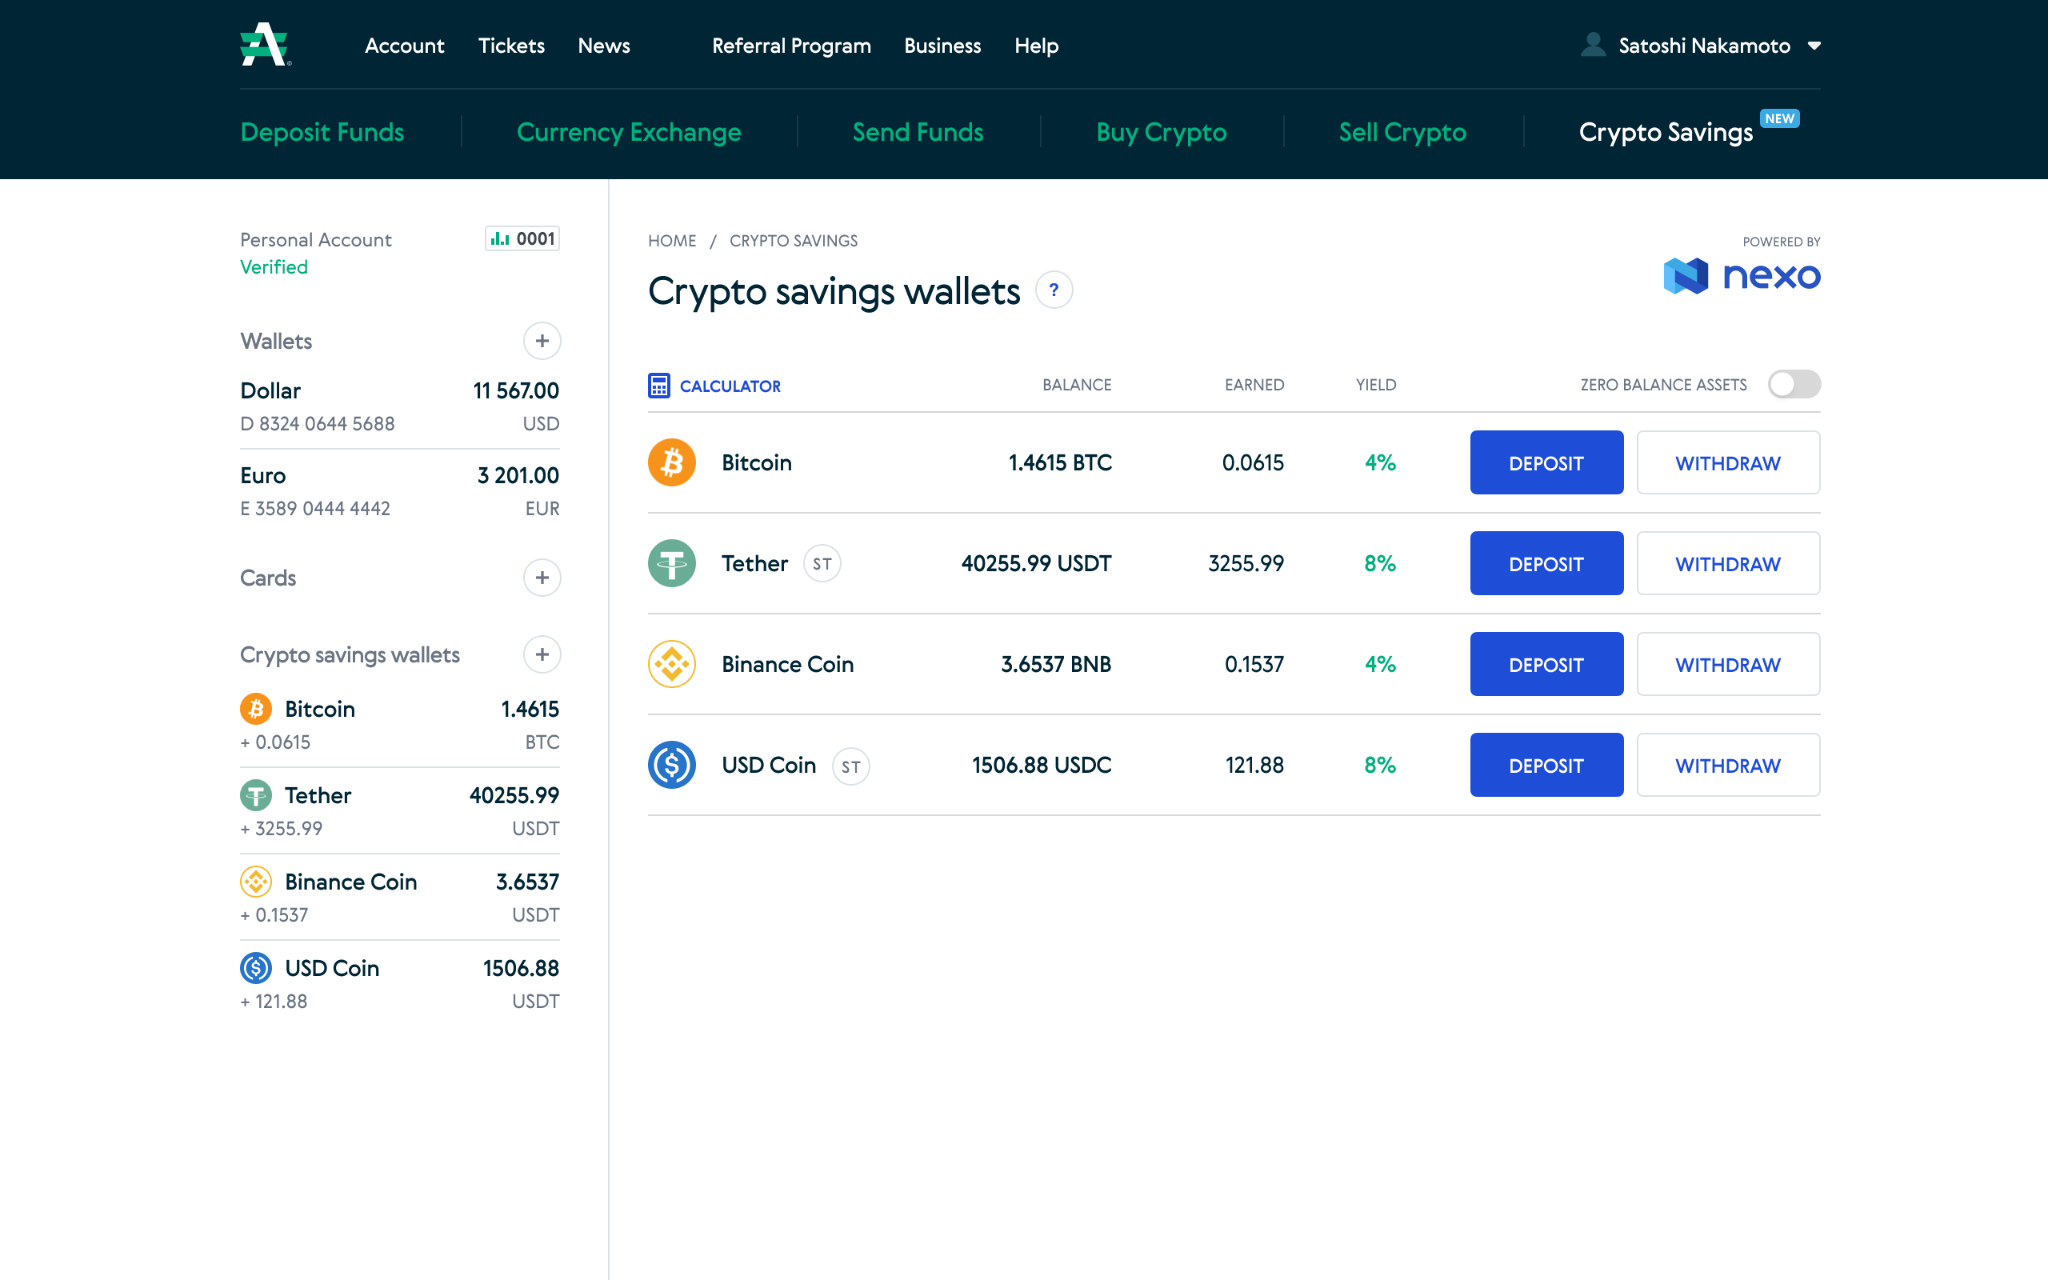Image resolution: width=2048 pixels, height=1280 pixels.
Task: Open the Currency Exchange tab
Action: point(629,132)
